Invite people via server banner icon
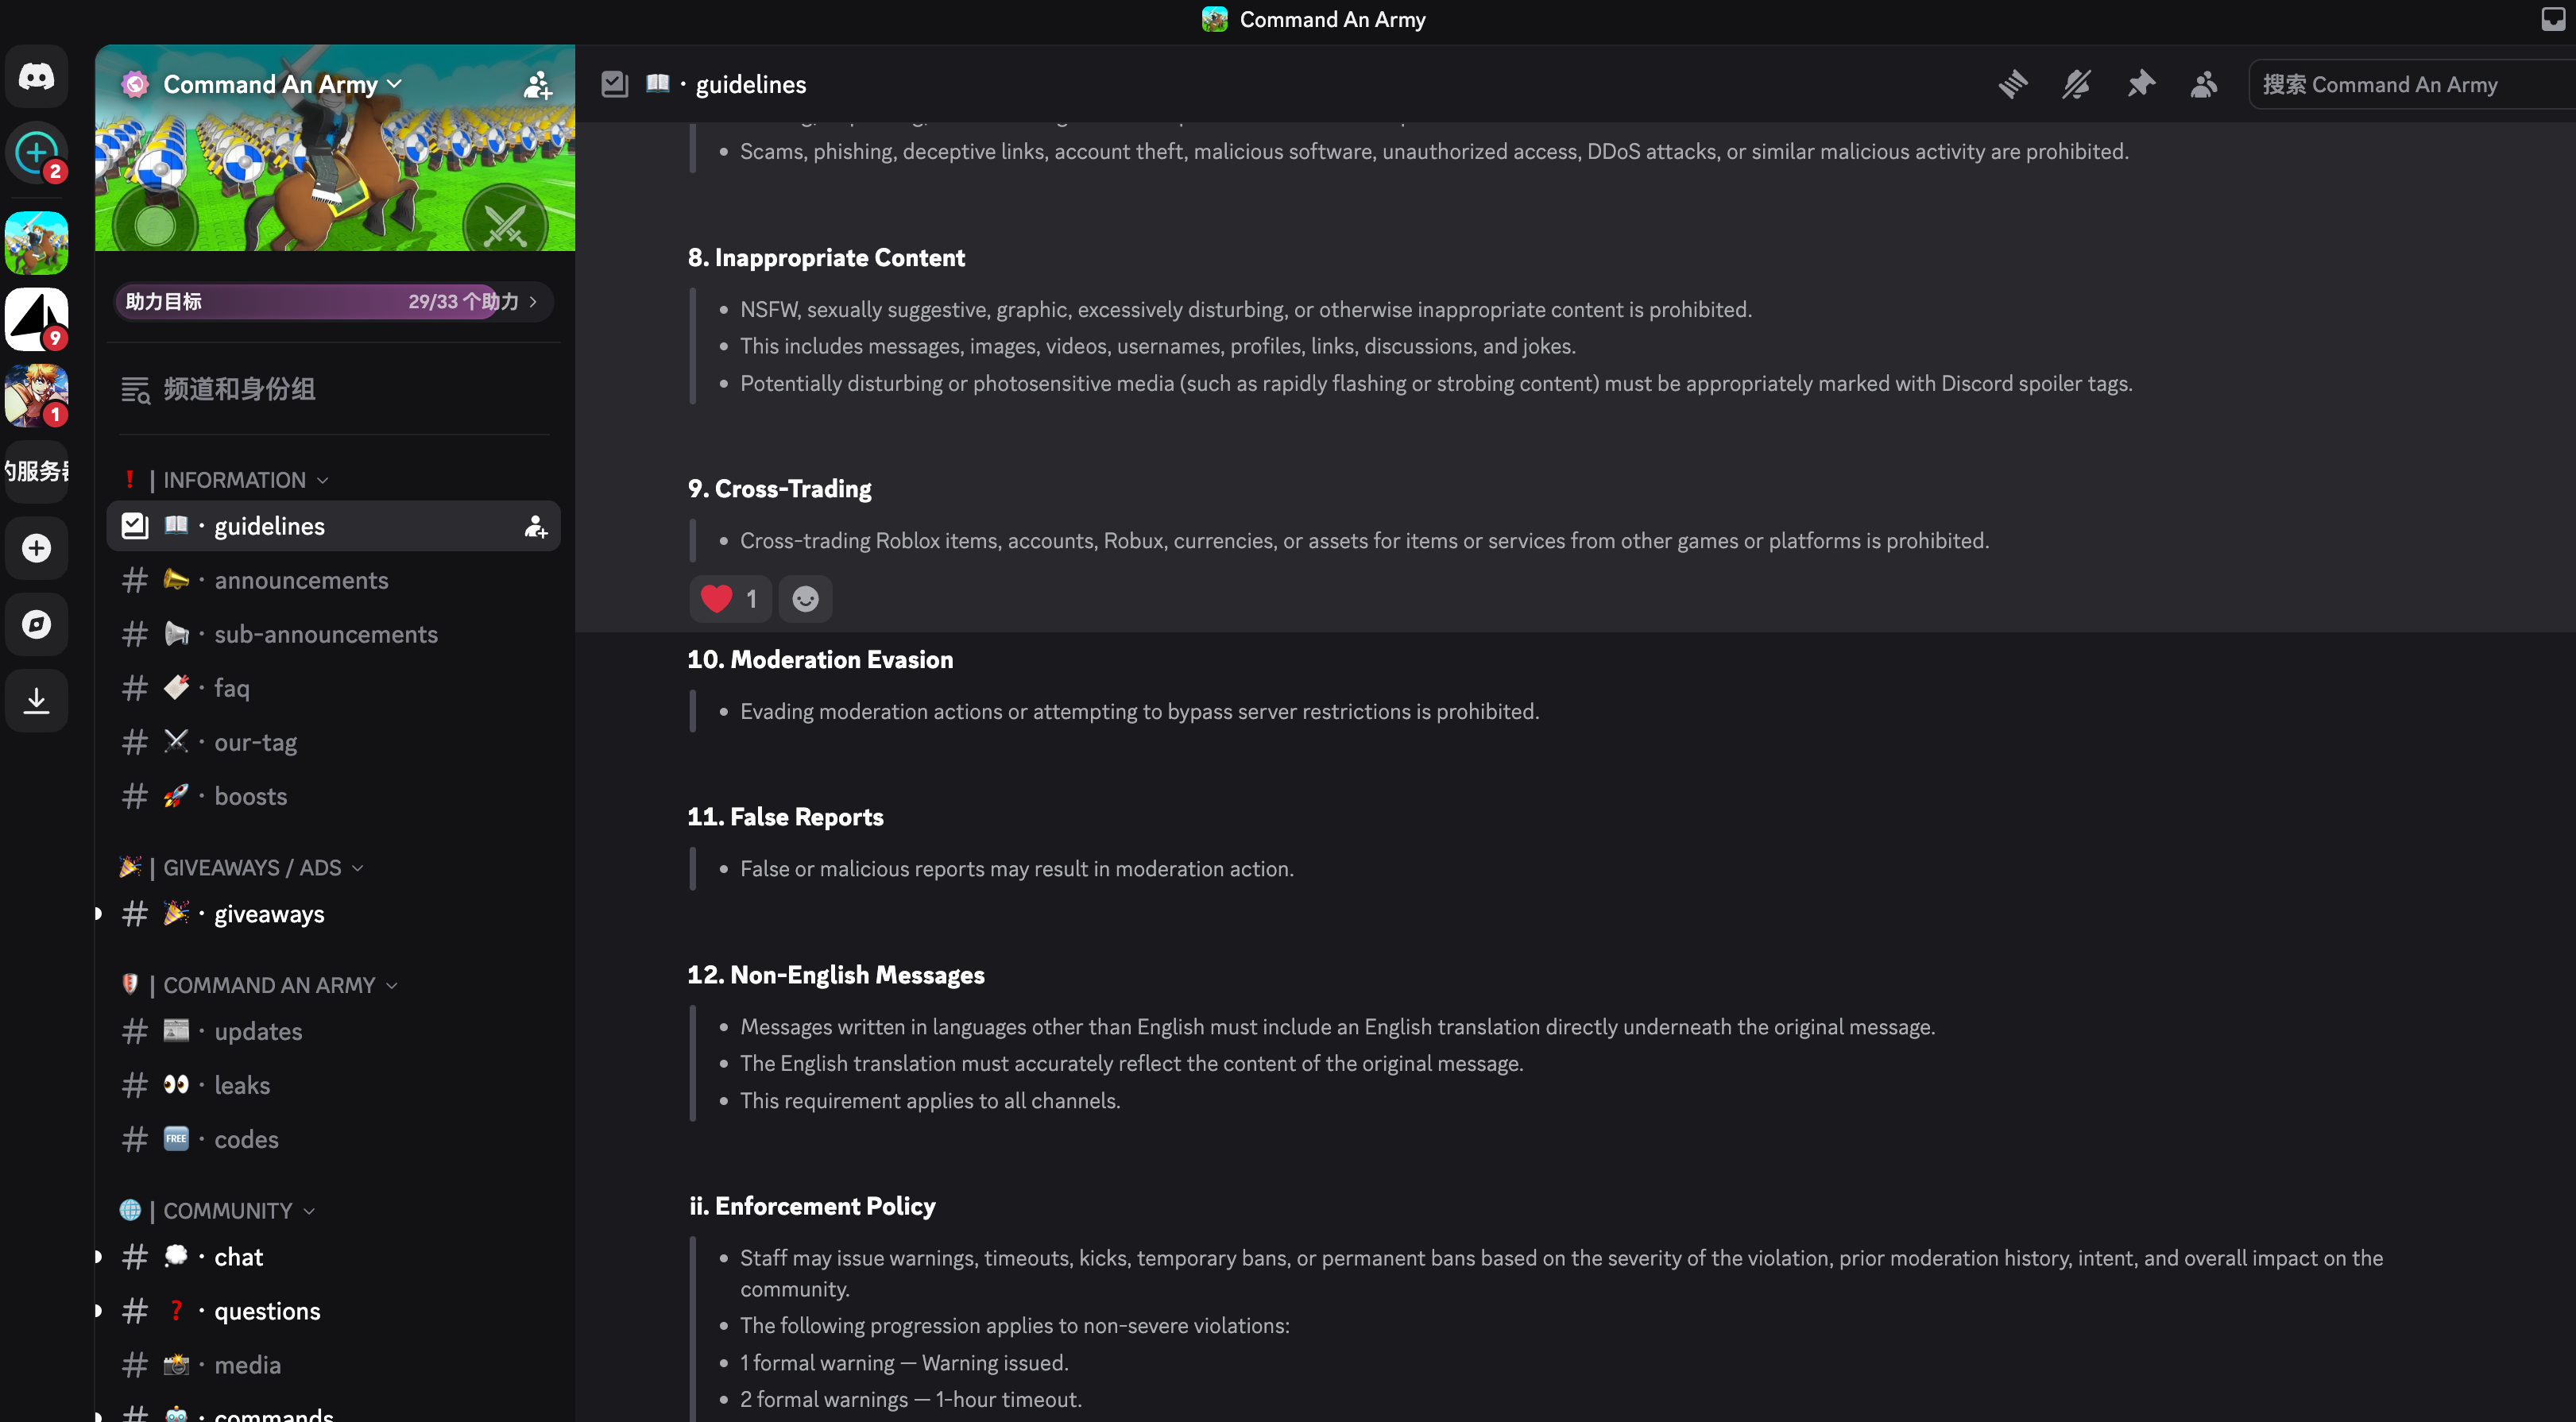The width and height of the screenshot is (2576, 1422). [x=537, y=85]
